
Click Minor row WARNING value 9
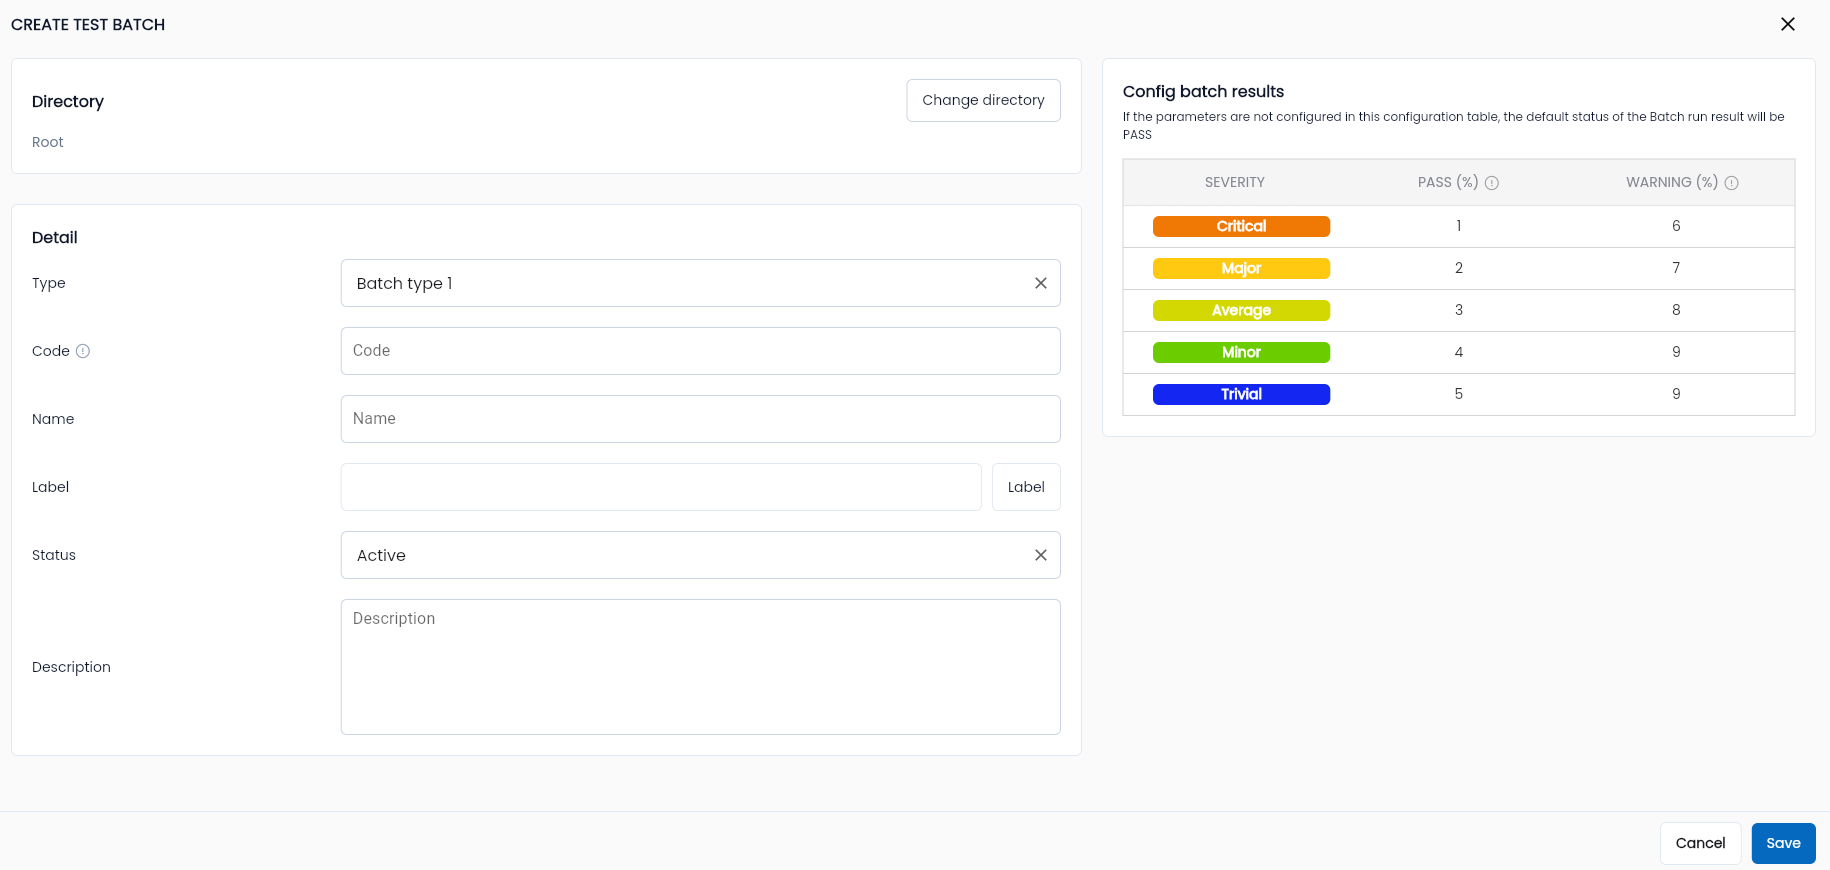coord(1676,352)
